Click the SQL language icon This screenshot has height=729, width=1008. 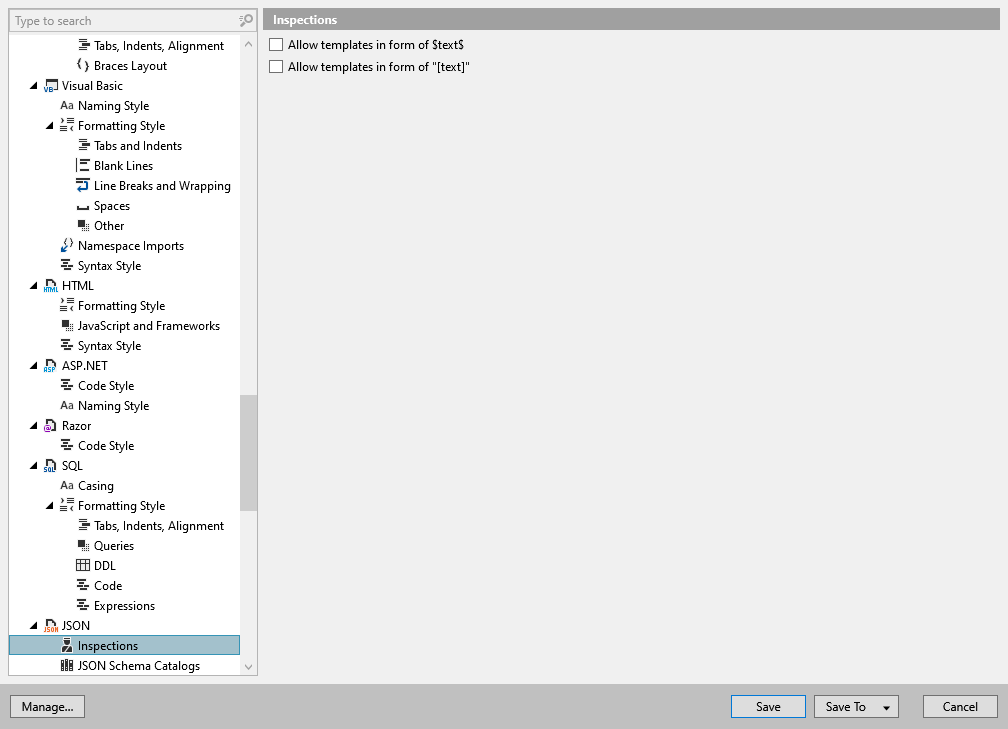click(x=51, y=466)
